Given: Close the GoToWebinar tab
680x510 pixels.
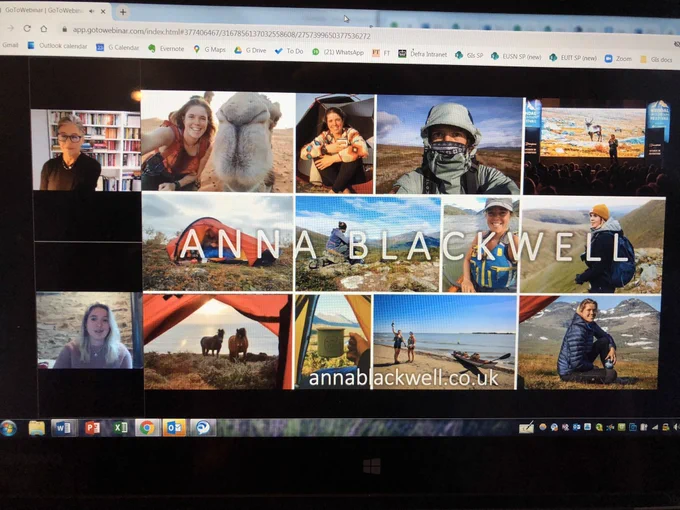Looking at the screenshot, I should point(103,12).
